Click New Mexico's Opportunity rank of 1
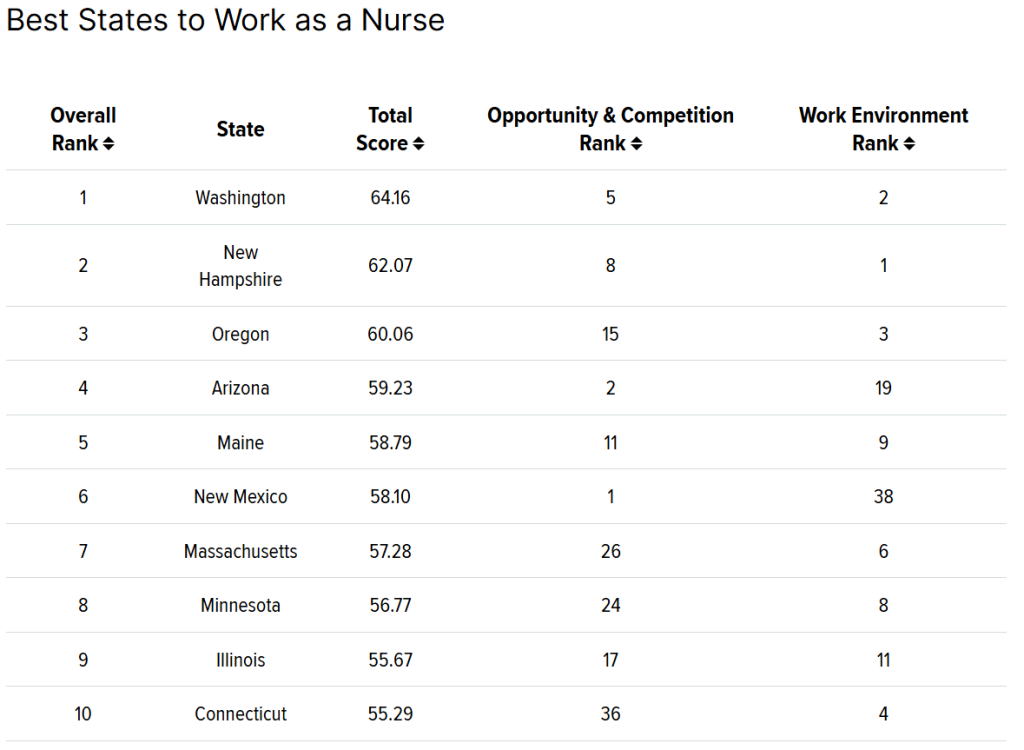 610,496
